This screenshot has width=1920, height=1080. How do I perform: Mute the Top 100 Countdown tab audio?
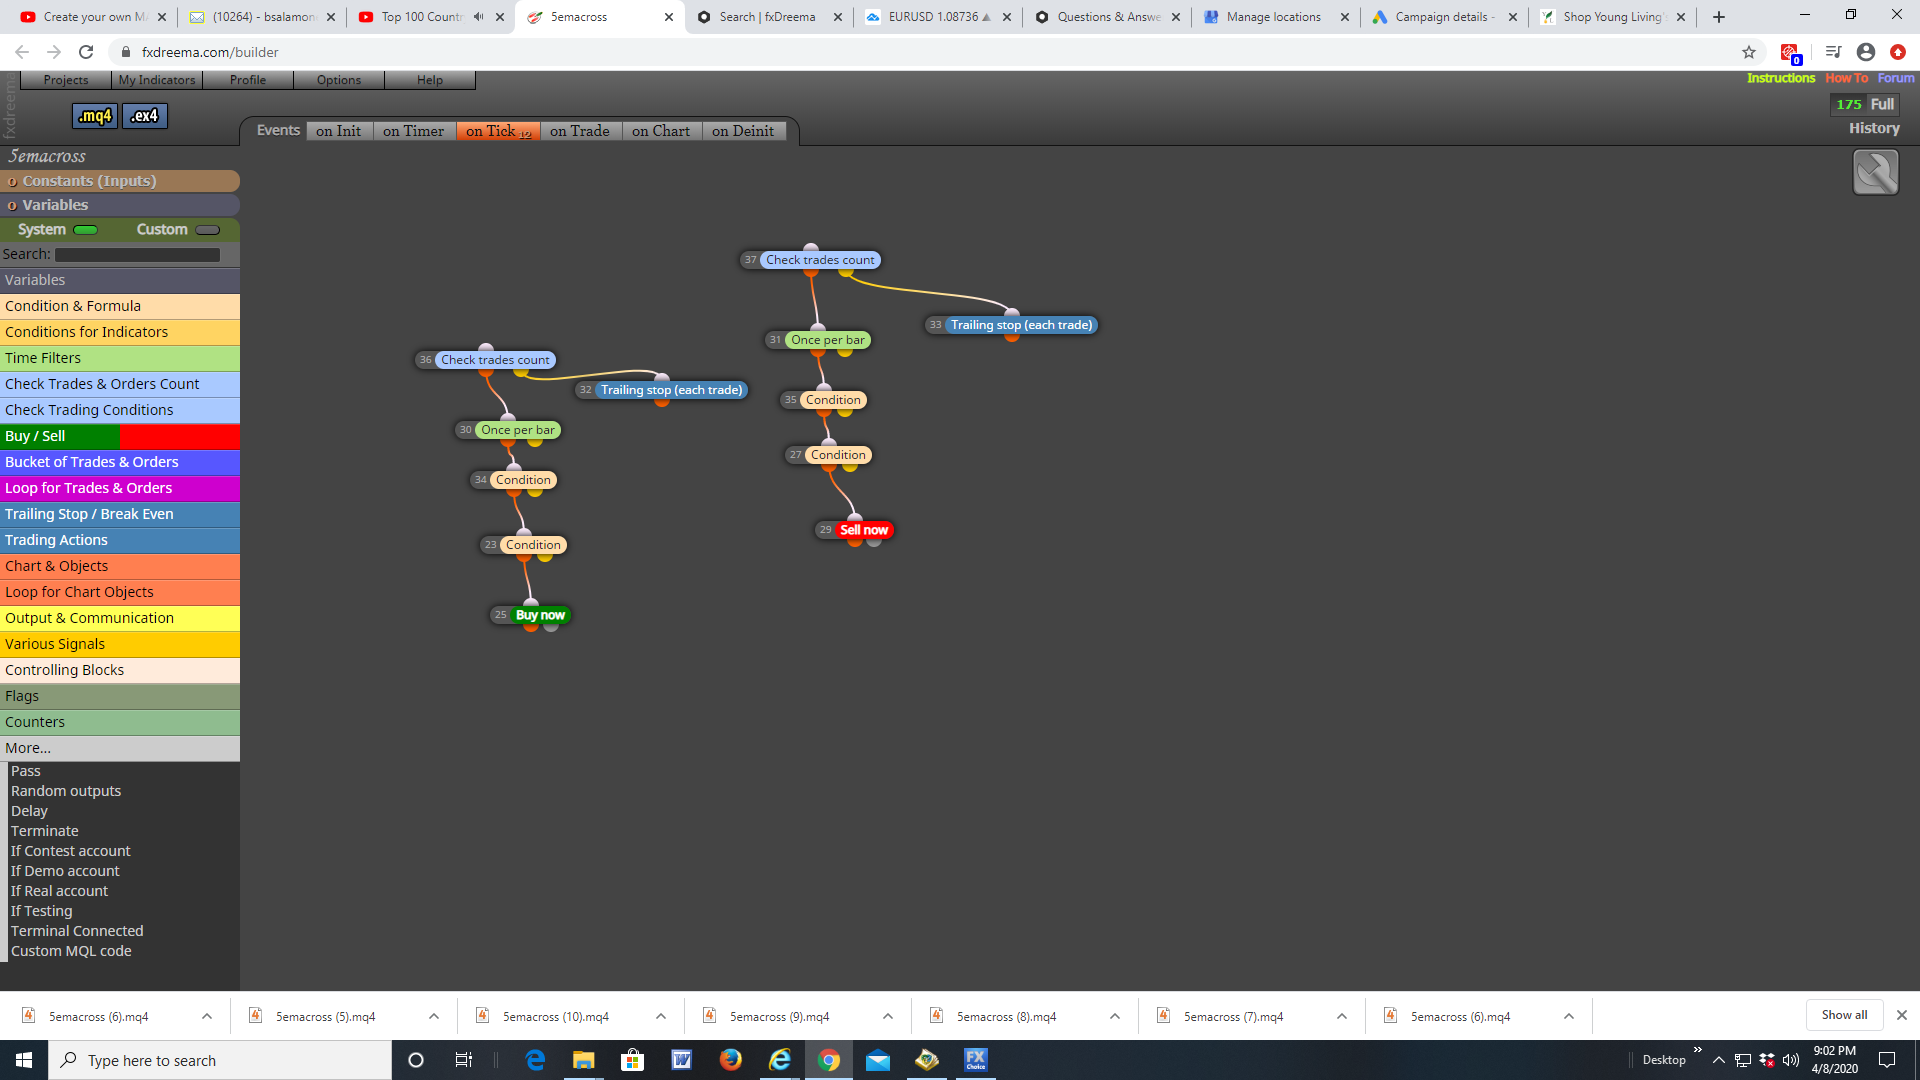click(478, 17)
